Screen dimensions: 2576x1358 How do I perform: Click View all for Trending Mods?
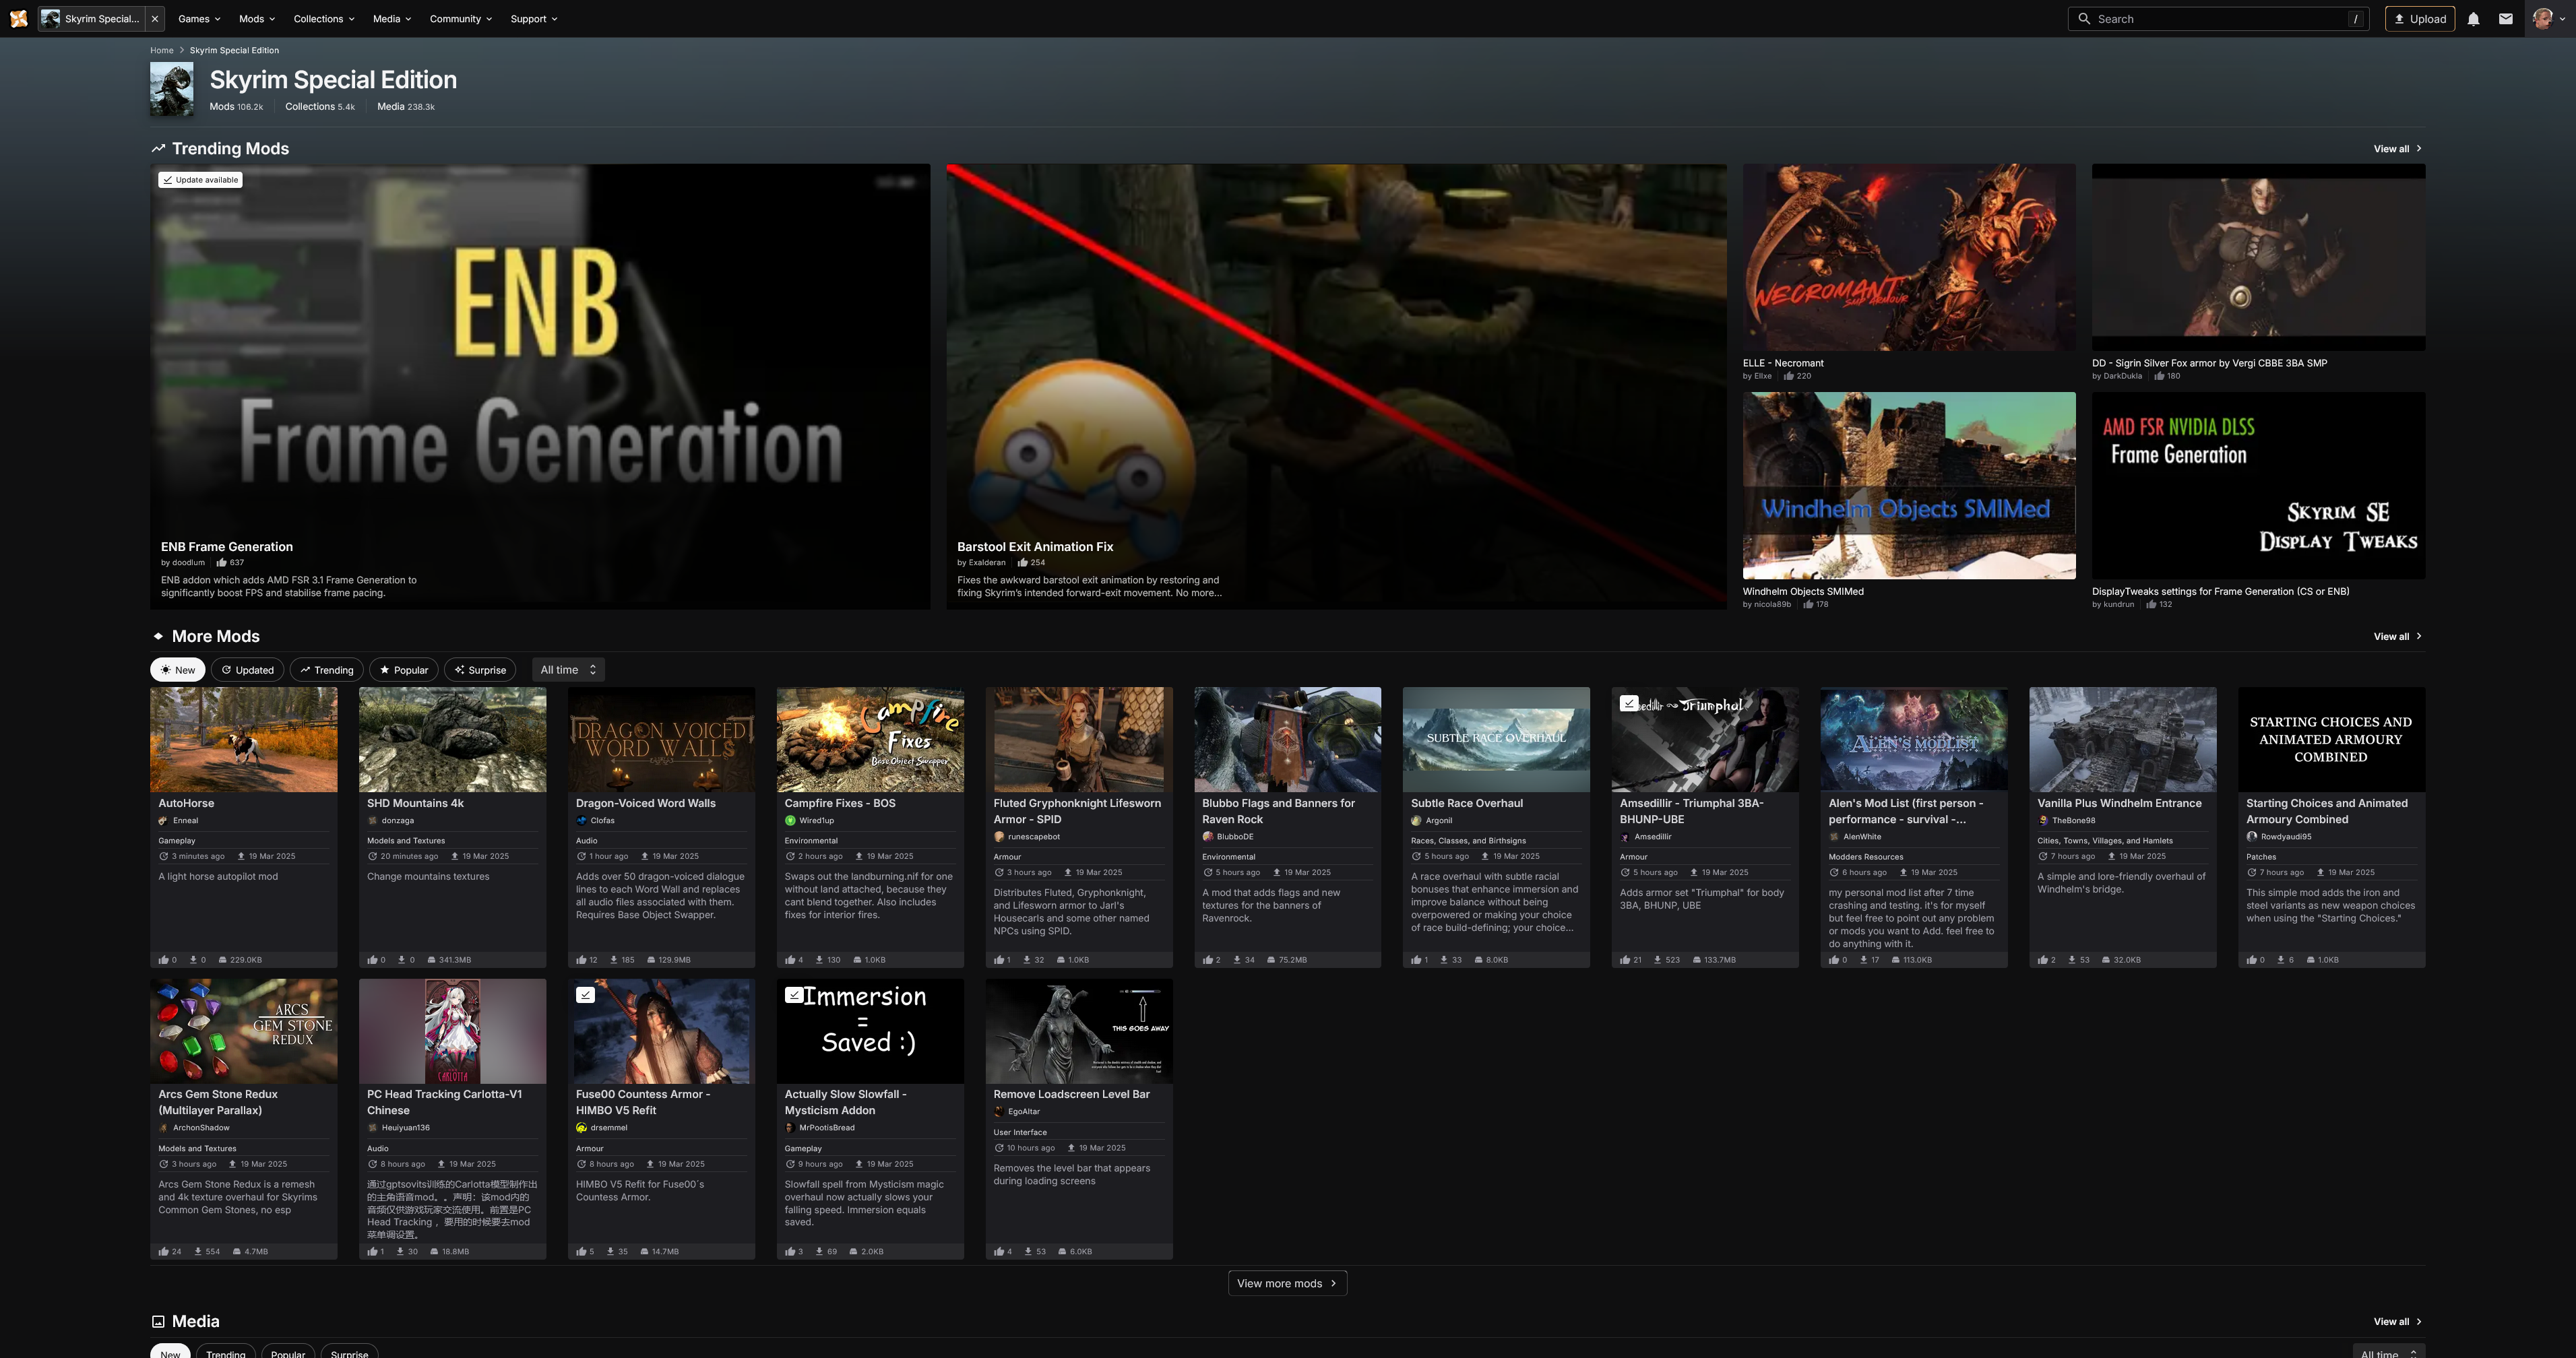[x=2398, y=149]
